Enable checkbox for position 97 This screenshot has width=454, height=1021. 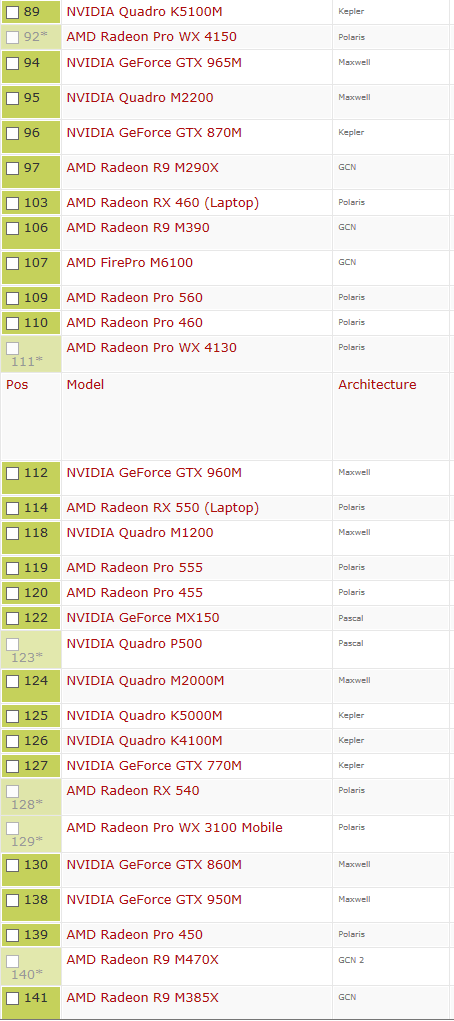point(12,169)
